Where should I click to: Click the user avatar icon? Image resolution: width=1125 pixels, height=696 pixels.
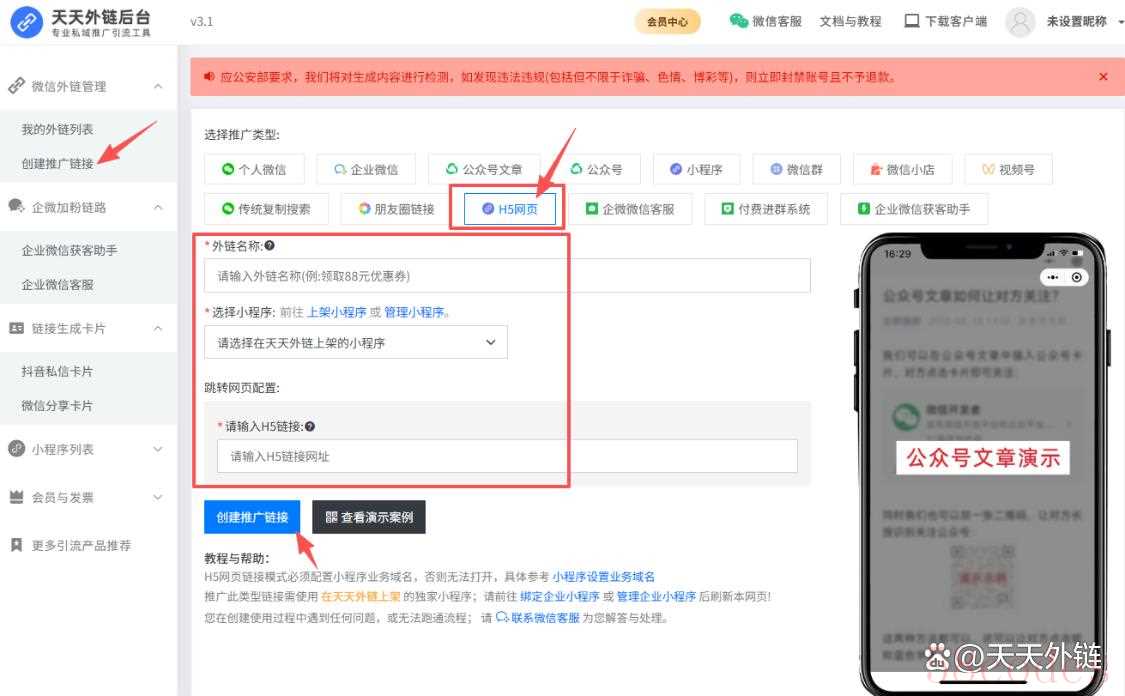click(x=1020, y=21)
